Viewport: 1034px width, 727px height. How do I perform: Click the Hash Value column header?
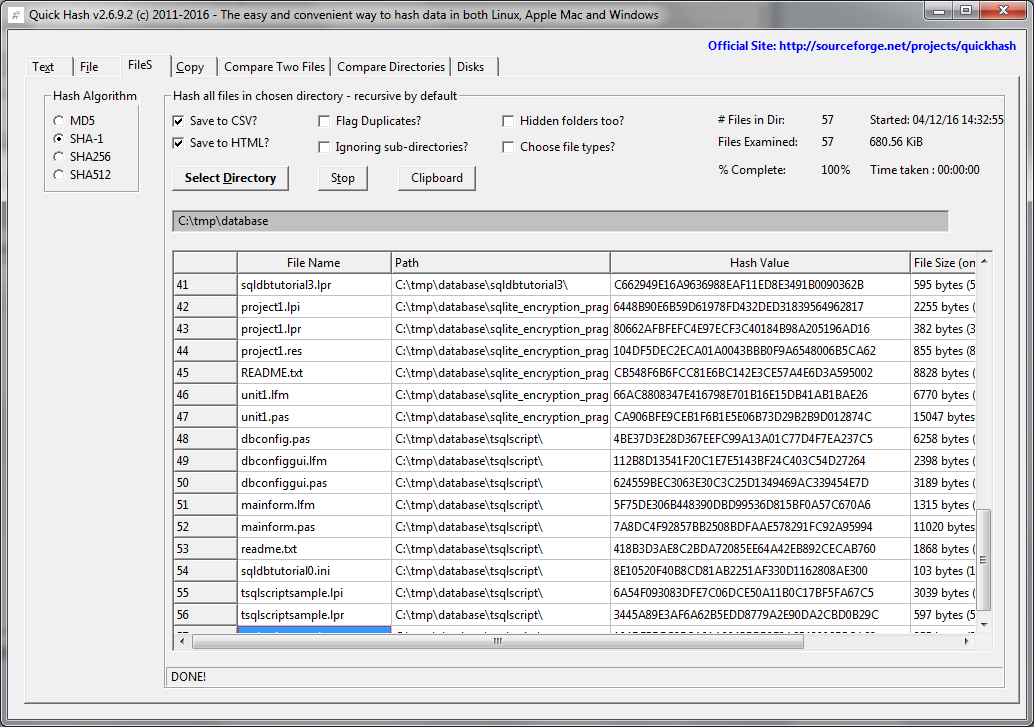(759, 263)
